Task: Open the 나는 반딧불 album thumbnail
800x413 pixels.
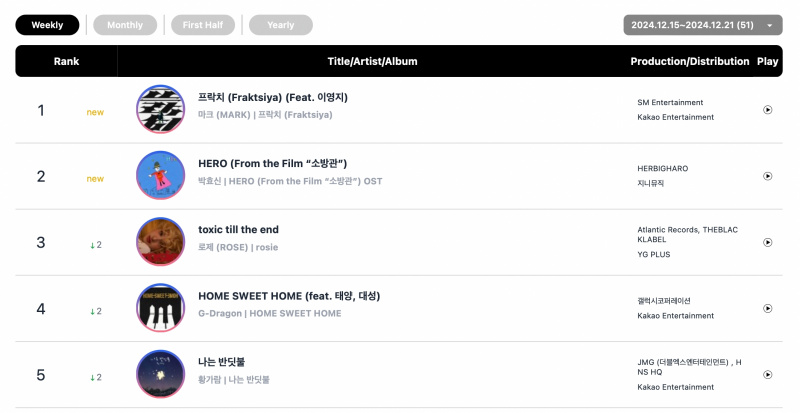Action: tap(161, 374)
